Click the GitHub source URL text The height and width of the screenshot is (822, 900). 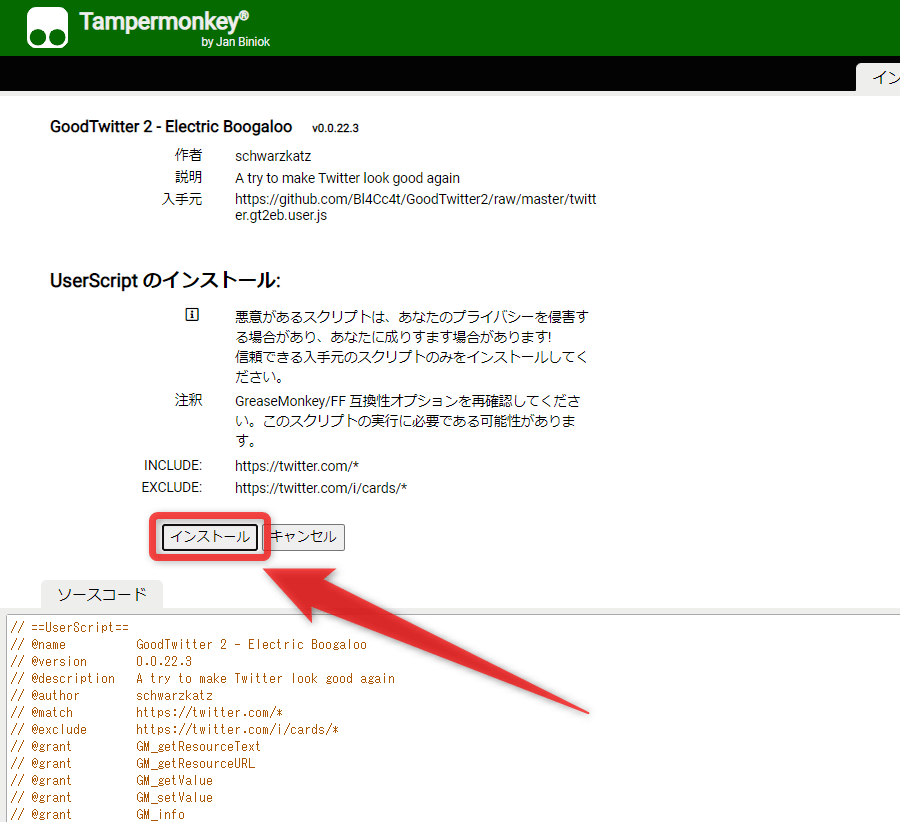click(x=416, y=207)
